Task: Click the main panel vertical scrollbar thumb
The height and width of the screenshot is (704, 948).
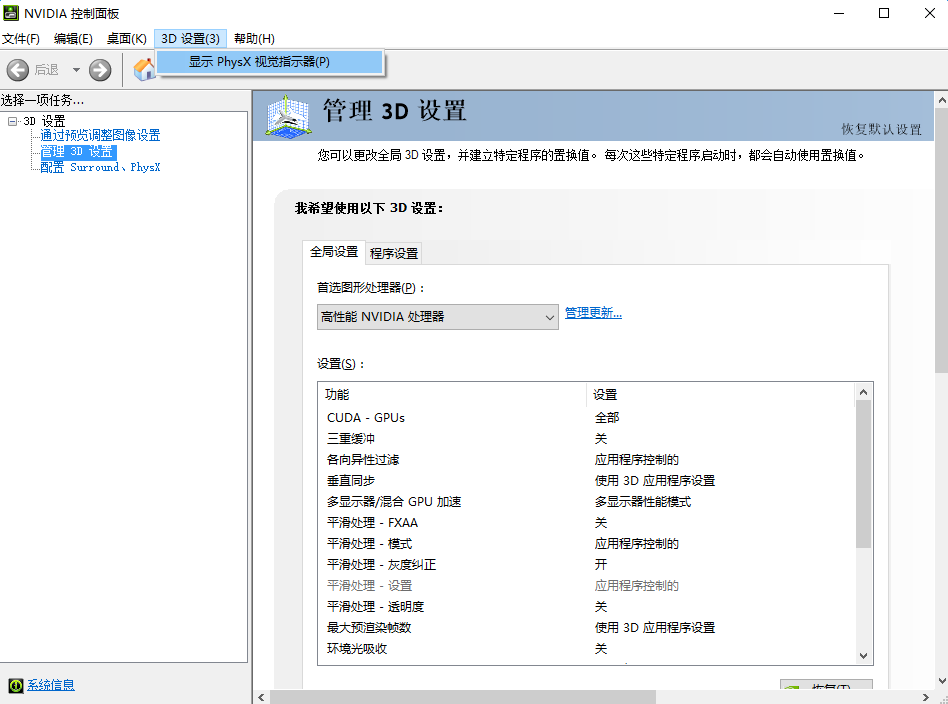Action: pos(942,241)
